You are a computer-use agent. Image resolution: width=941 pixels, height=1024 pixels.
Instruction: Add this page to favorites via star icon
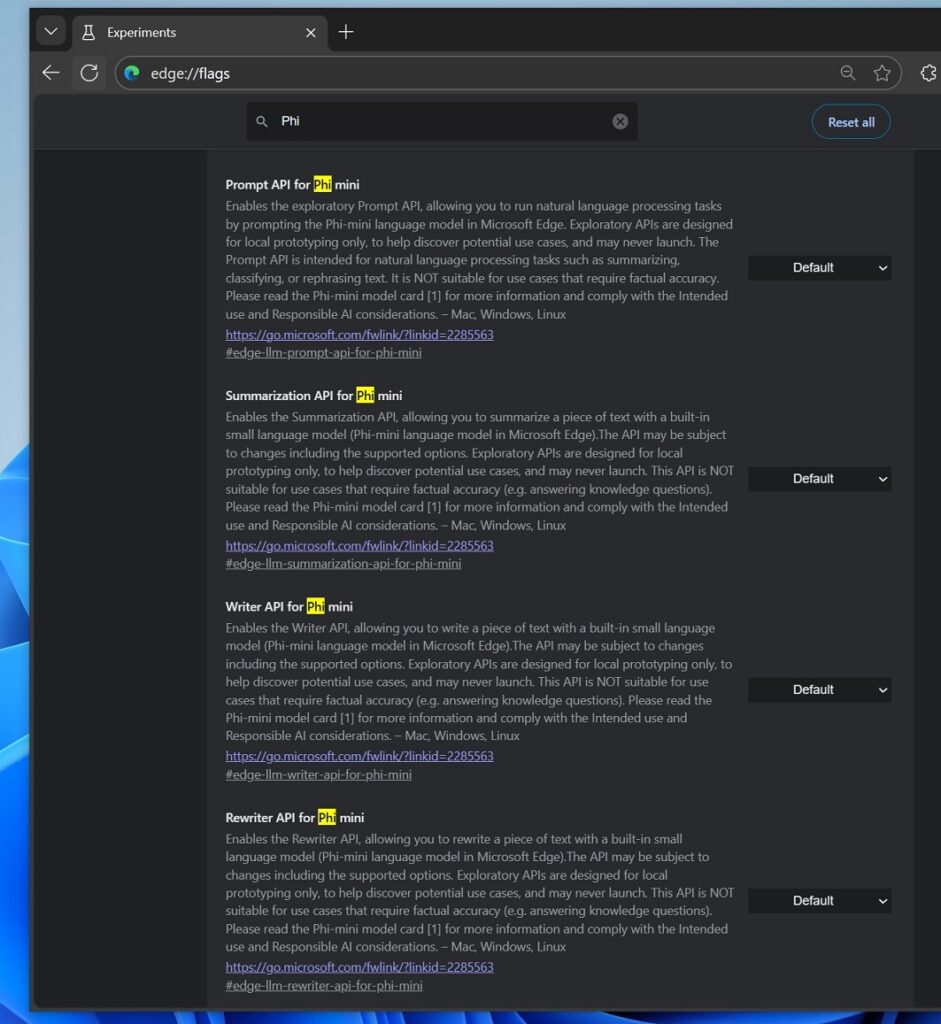[882, 72]
